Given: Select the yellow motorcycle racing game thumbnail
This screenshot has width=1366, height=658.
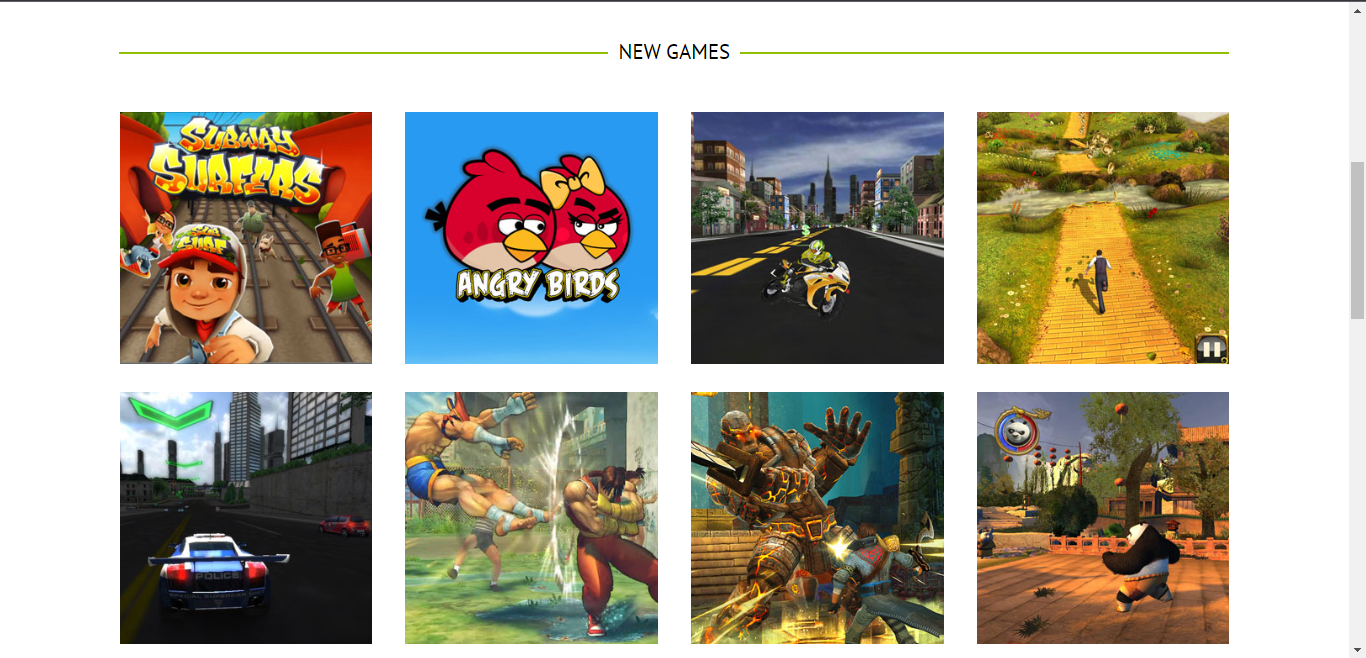Looking at the screenshot, I should tap(817, 238).
